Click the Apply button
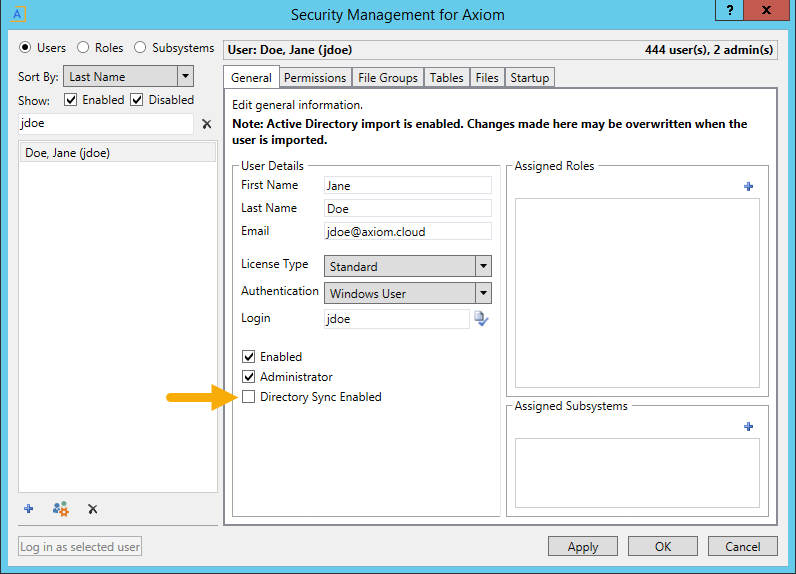Screen dimensions: 796x574 (x=583, y=547)
